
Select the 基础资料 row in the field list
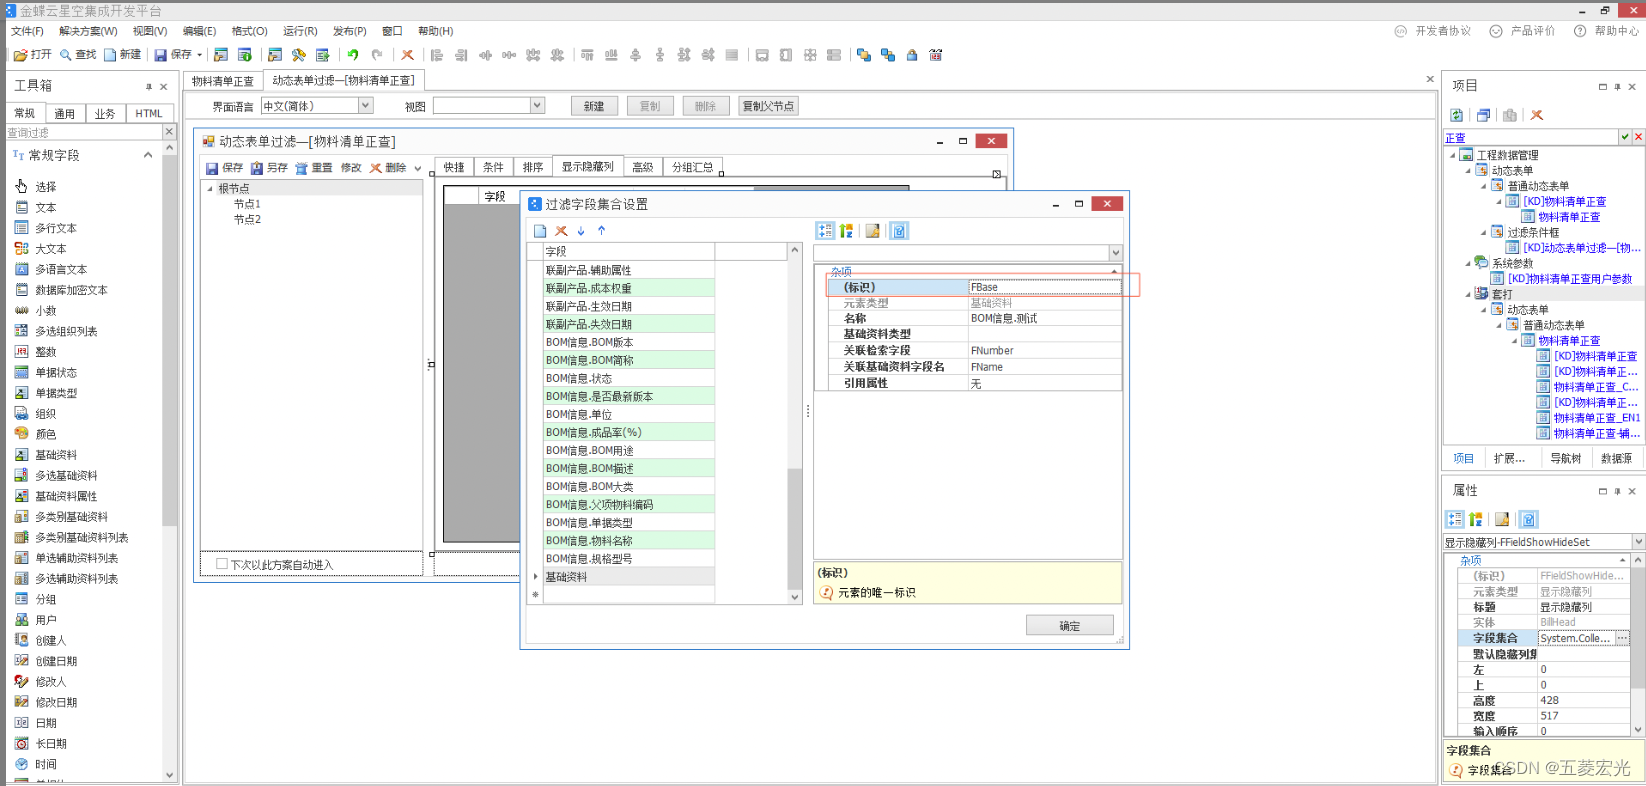point(629,577)
